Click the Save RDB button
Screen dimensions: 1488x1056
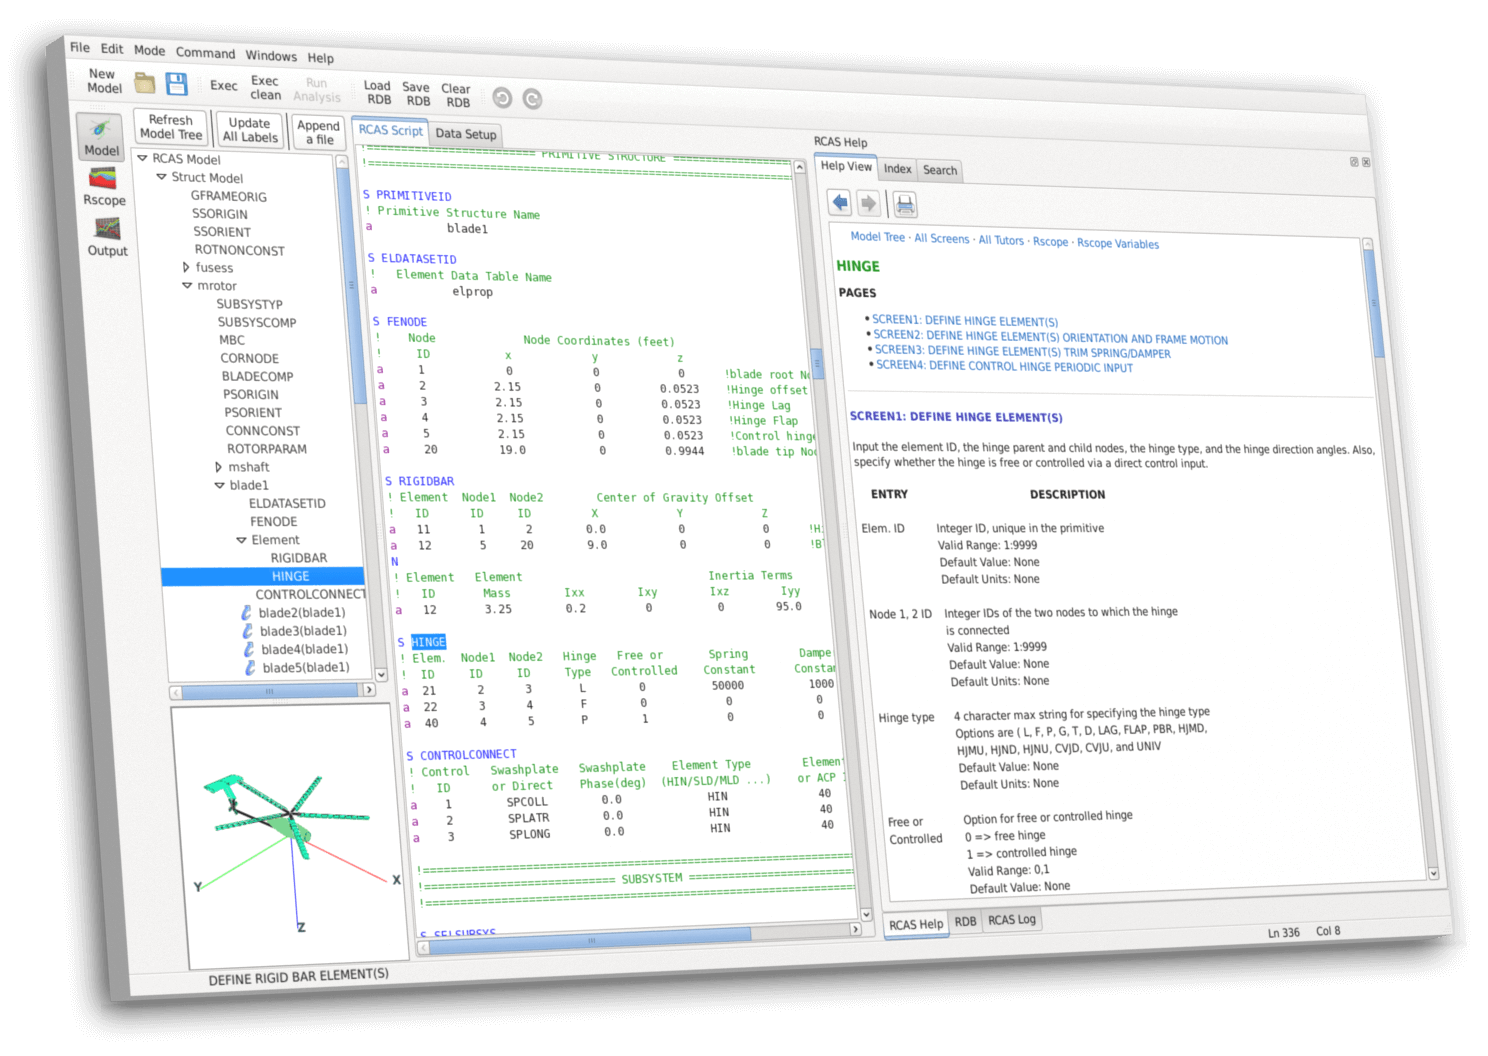417,94
